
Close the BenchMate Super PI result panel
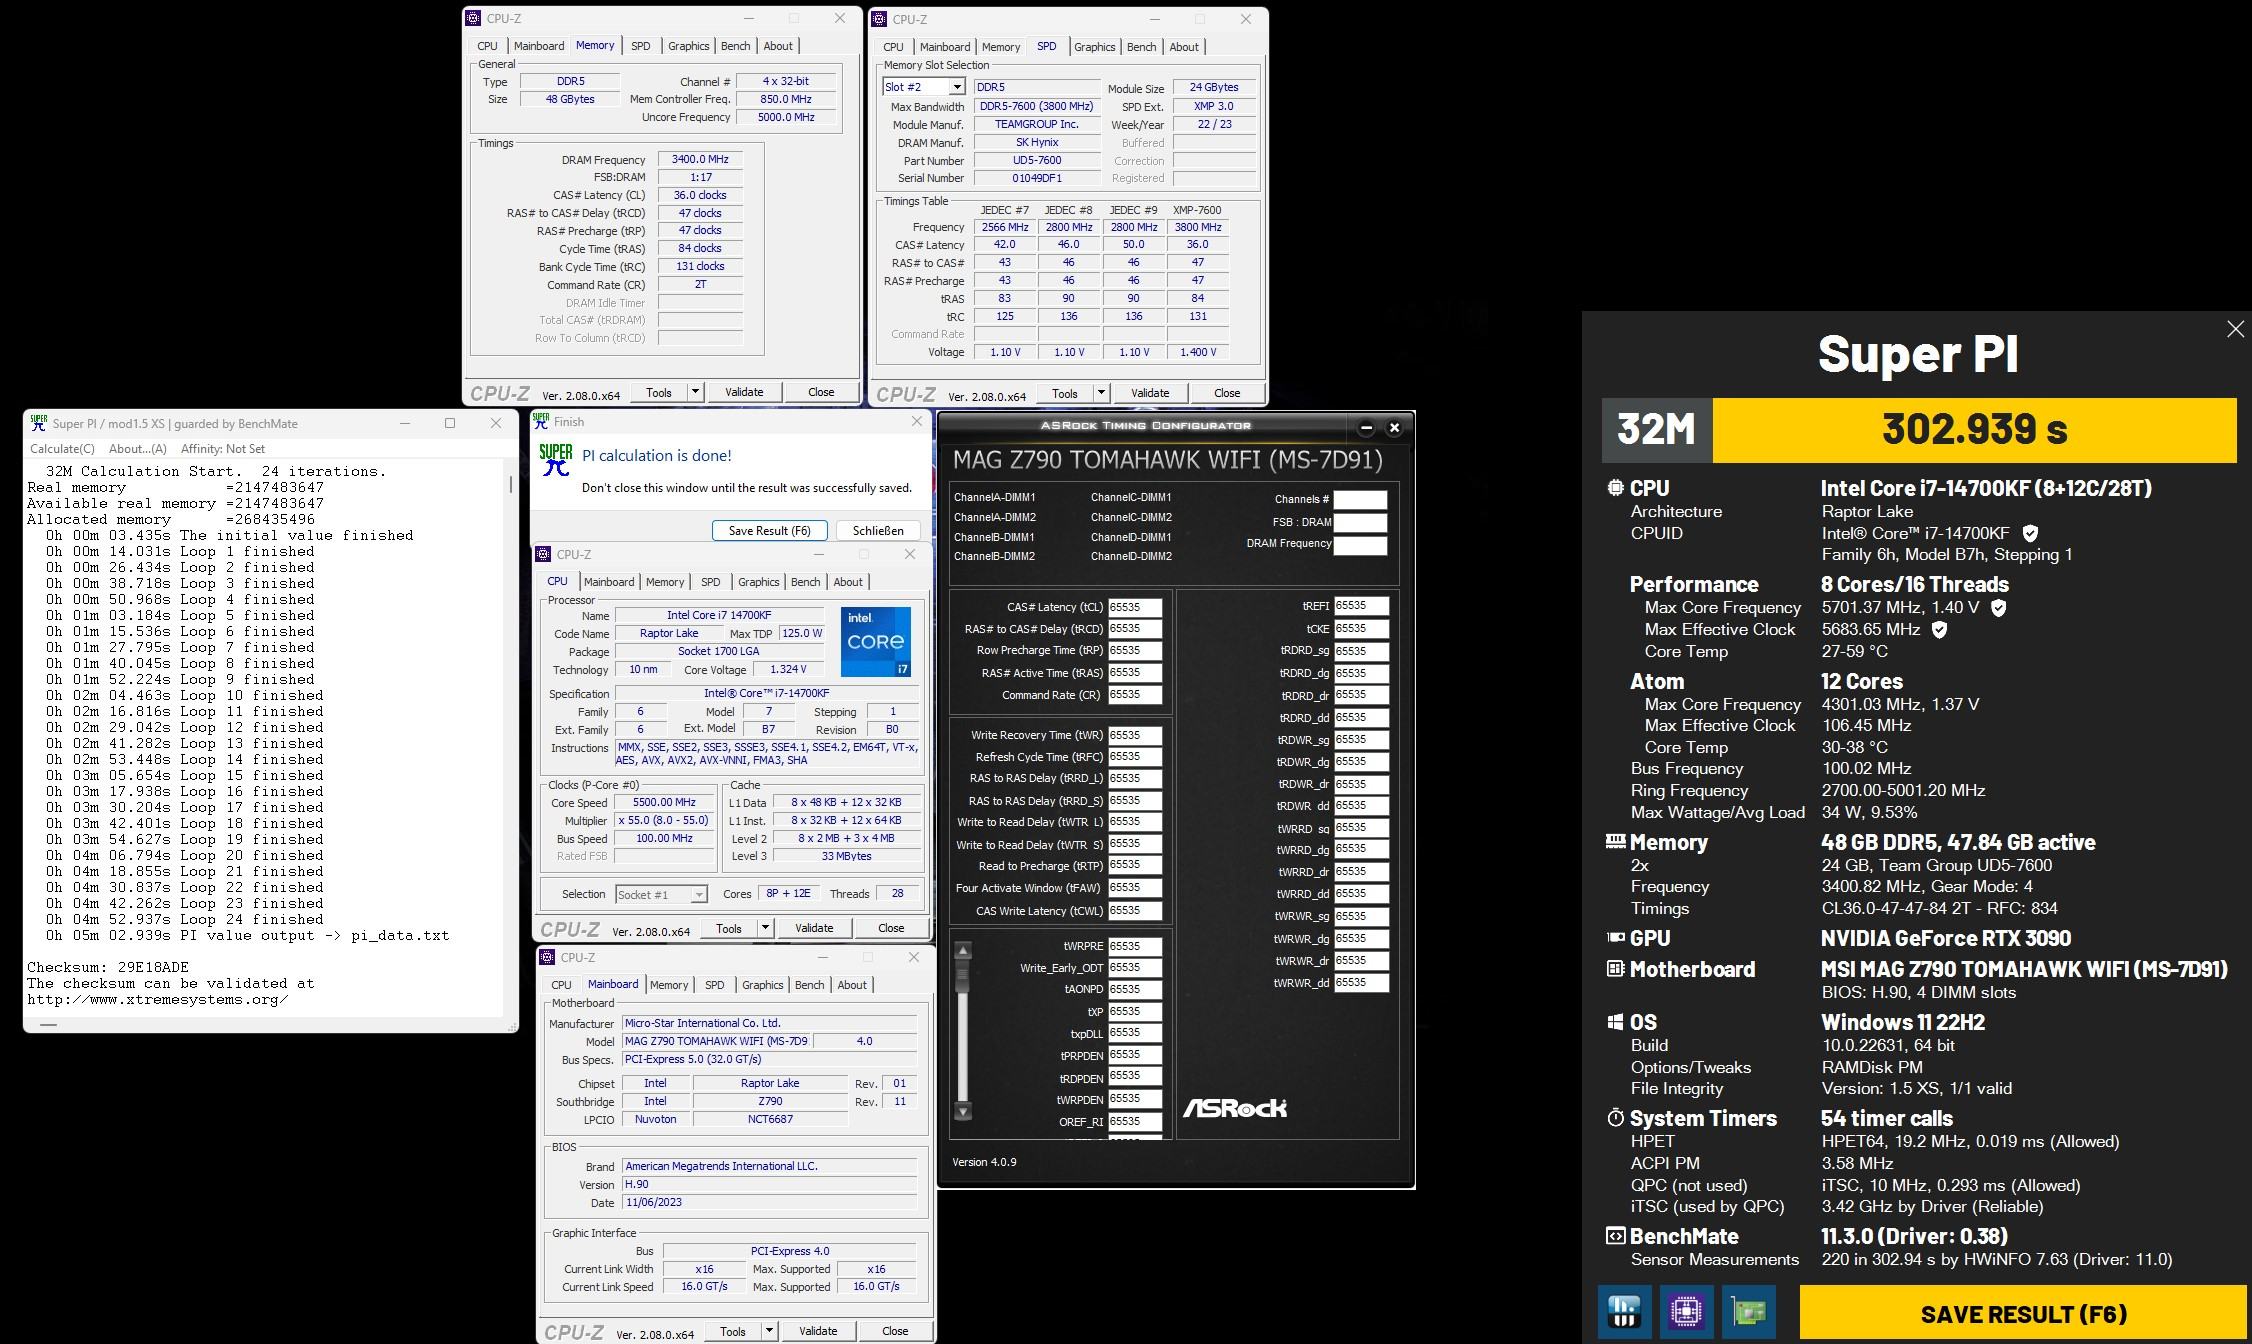pyautogui.click(x=2235, y=329)
